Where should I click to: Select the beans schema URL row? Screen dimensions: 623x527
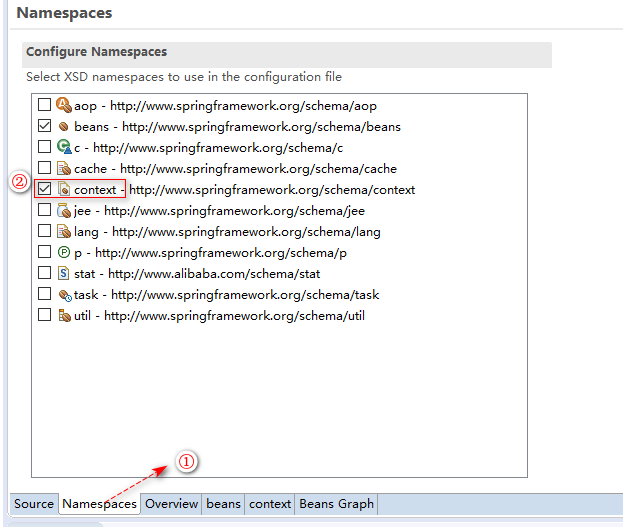coord(261,127)
